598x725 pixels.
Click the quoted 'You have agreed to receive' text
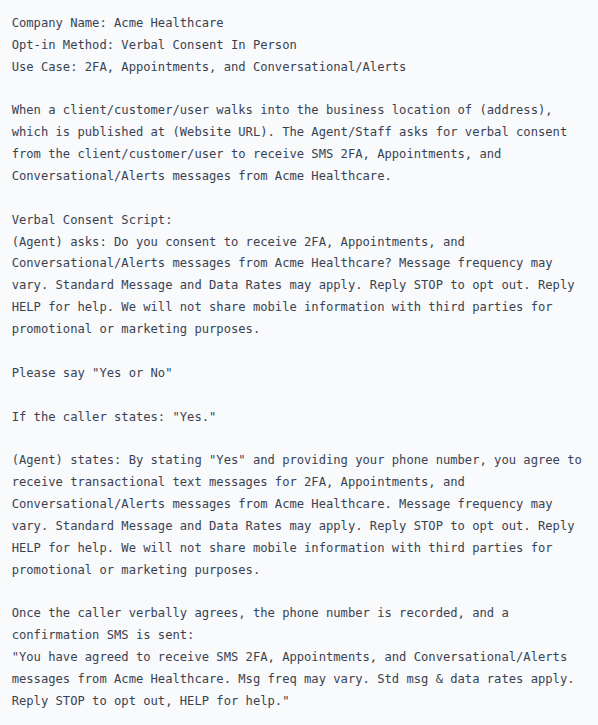(x=111, y=657)
